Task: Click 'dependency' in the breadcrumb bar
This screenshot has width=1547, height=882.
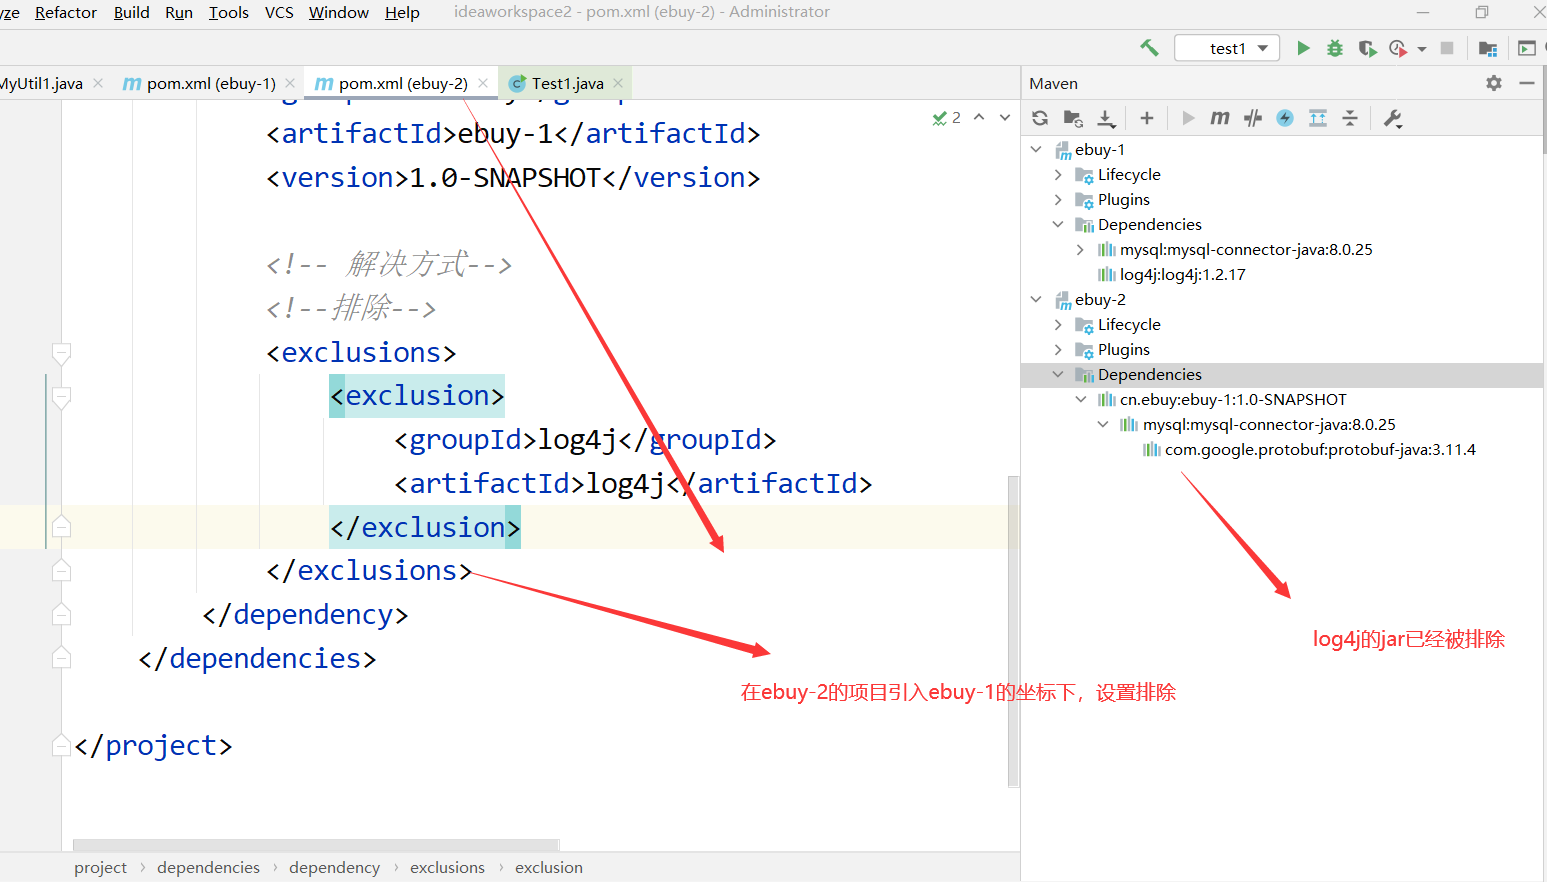Action: tap(334, 867)
